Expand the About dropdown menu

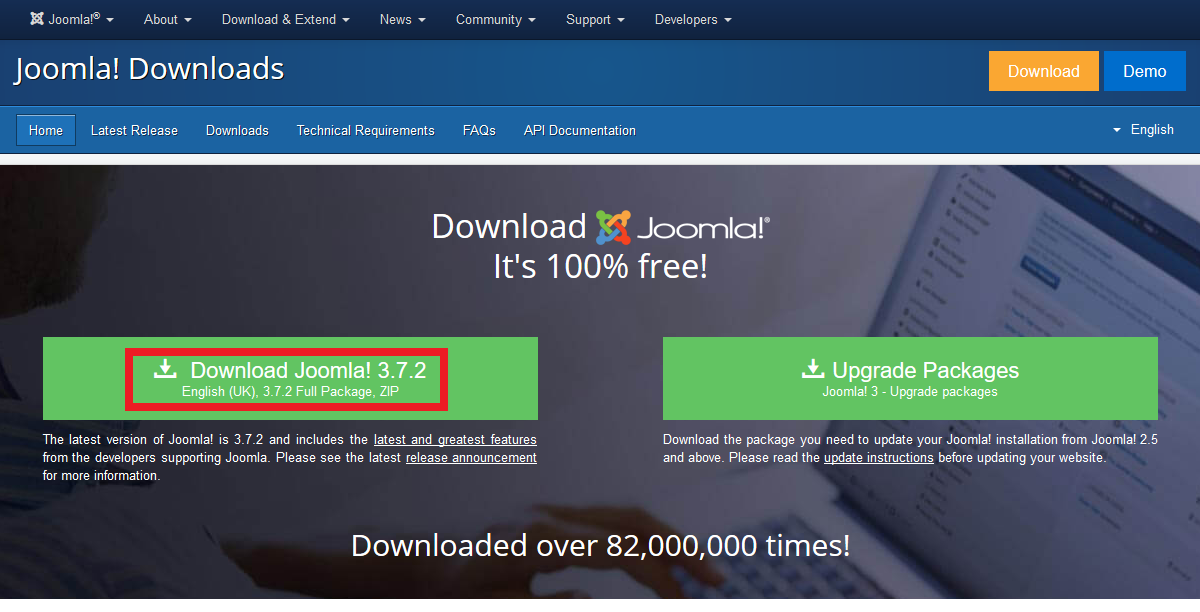167,19
